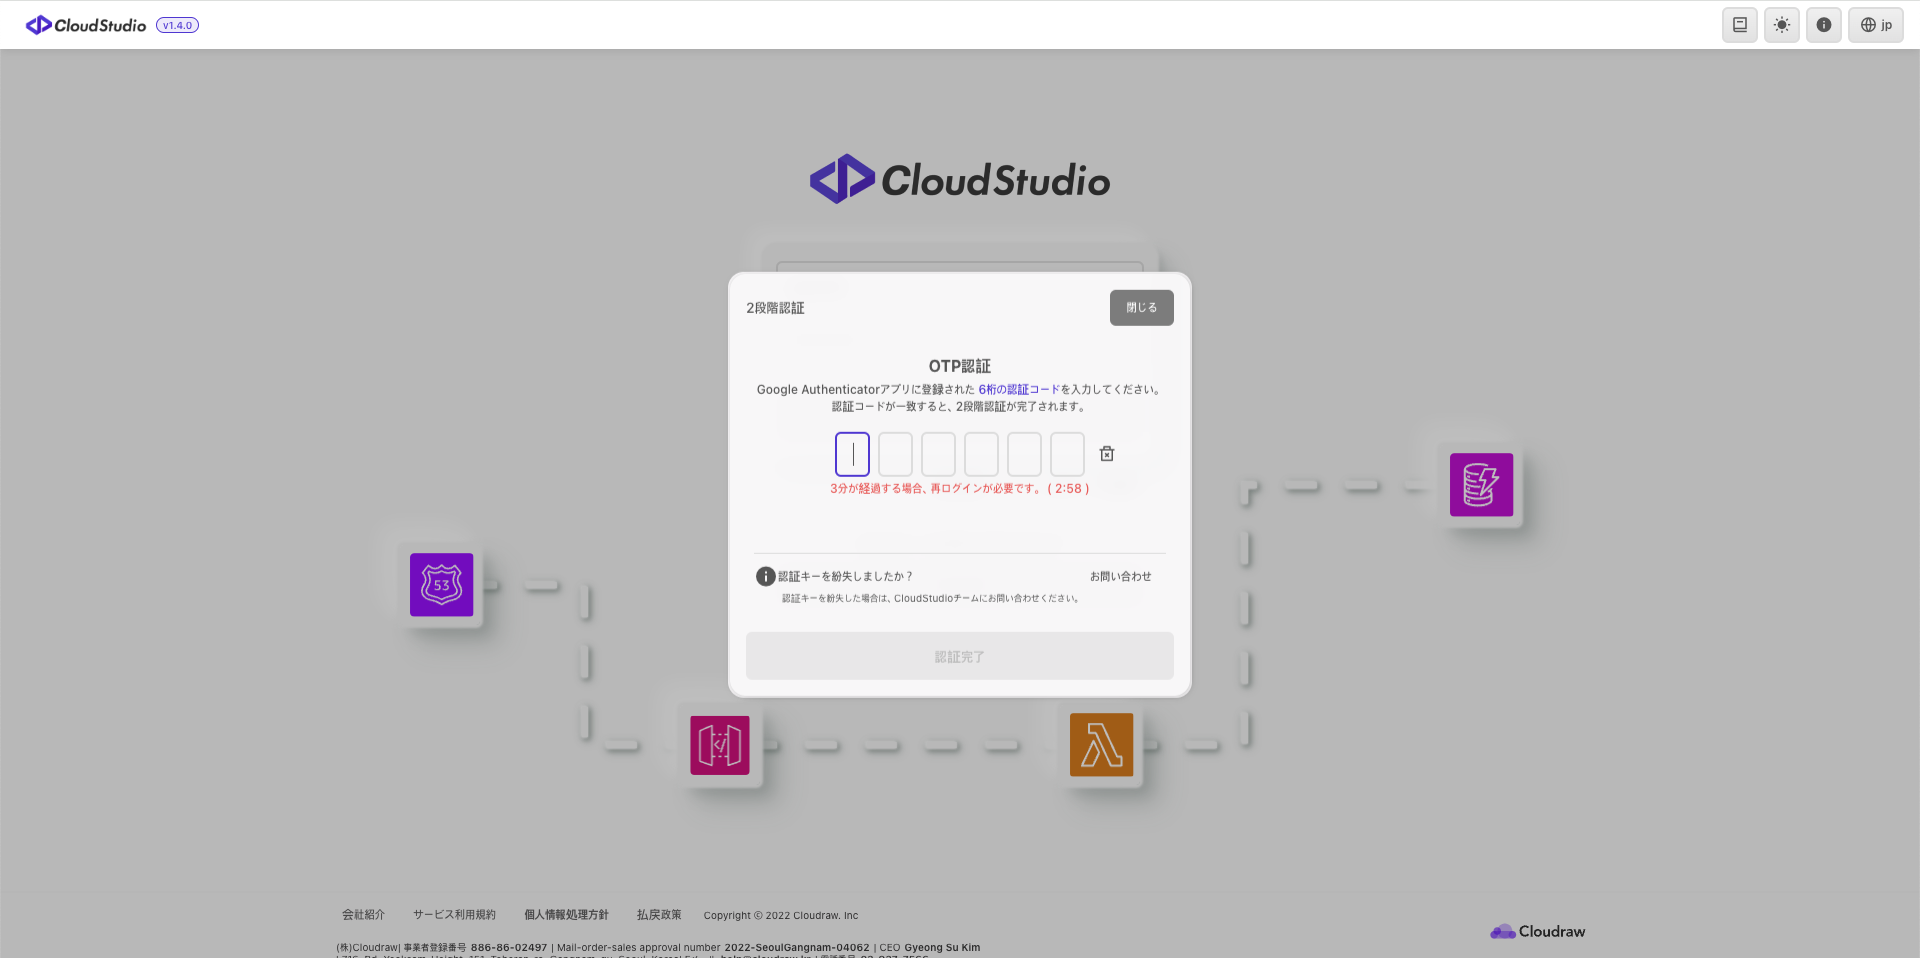The height and width of the screenshot is (958, 1920).
Task: Click the 認証完了 button
Action: pyautogui.click(x=959, y=656)
